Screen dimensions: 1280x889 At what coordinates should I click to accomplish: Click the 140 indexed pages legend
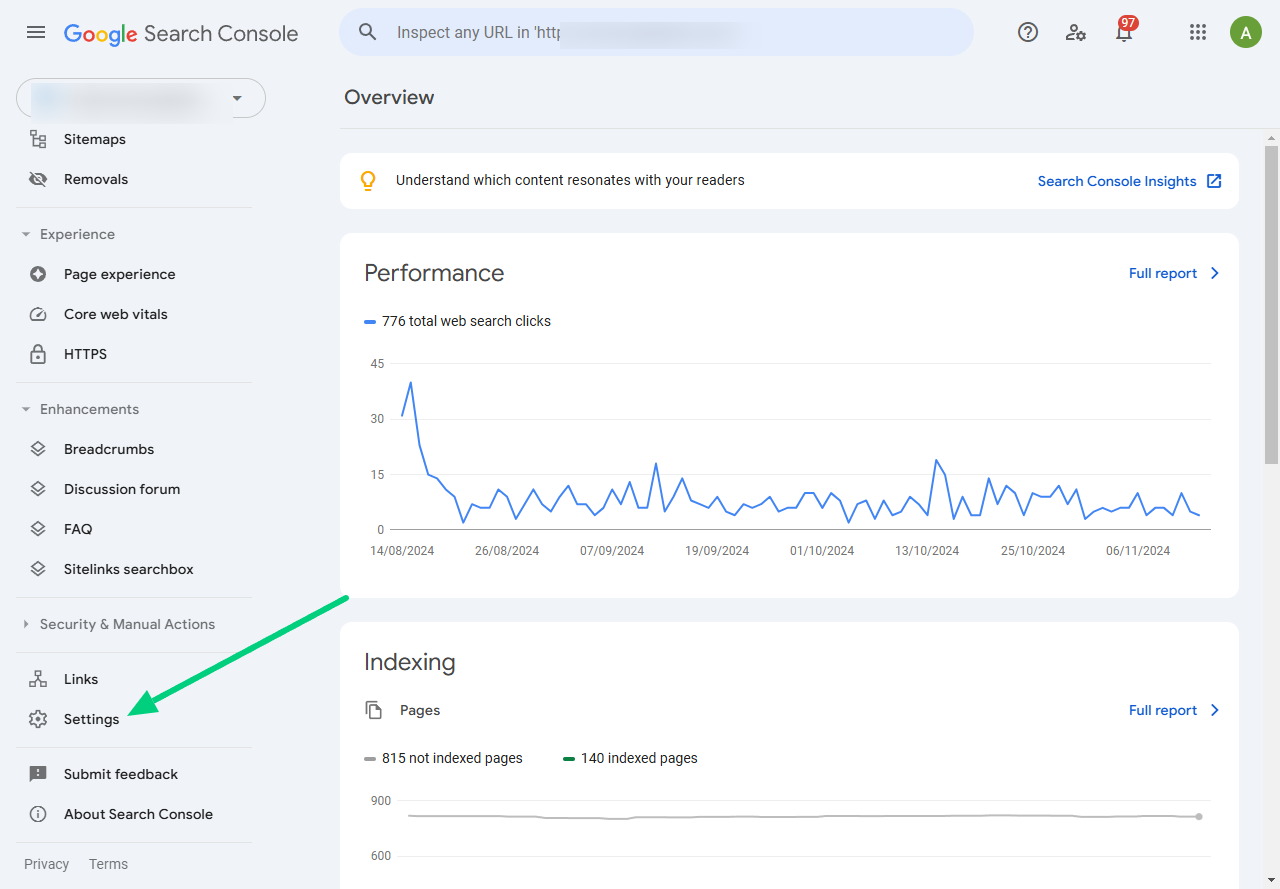click(630, 758)
